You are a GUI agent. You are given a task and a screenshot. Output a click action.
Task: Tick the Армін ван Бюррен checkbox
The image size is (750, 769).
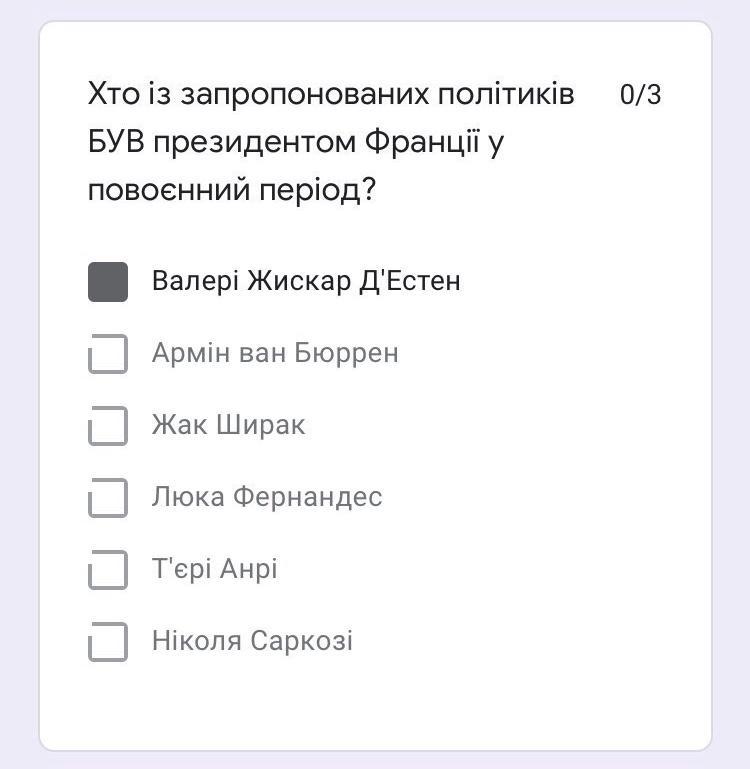click(108, 354)
